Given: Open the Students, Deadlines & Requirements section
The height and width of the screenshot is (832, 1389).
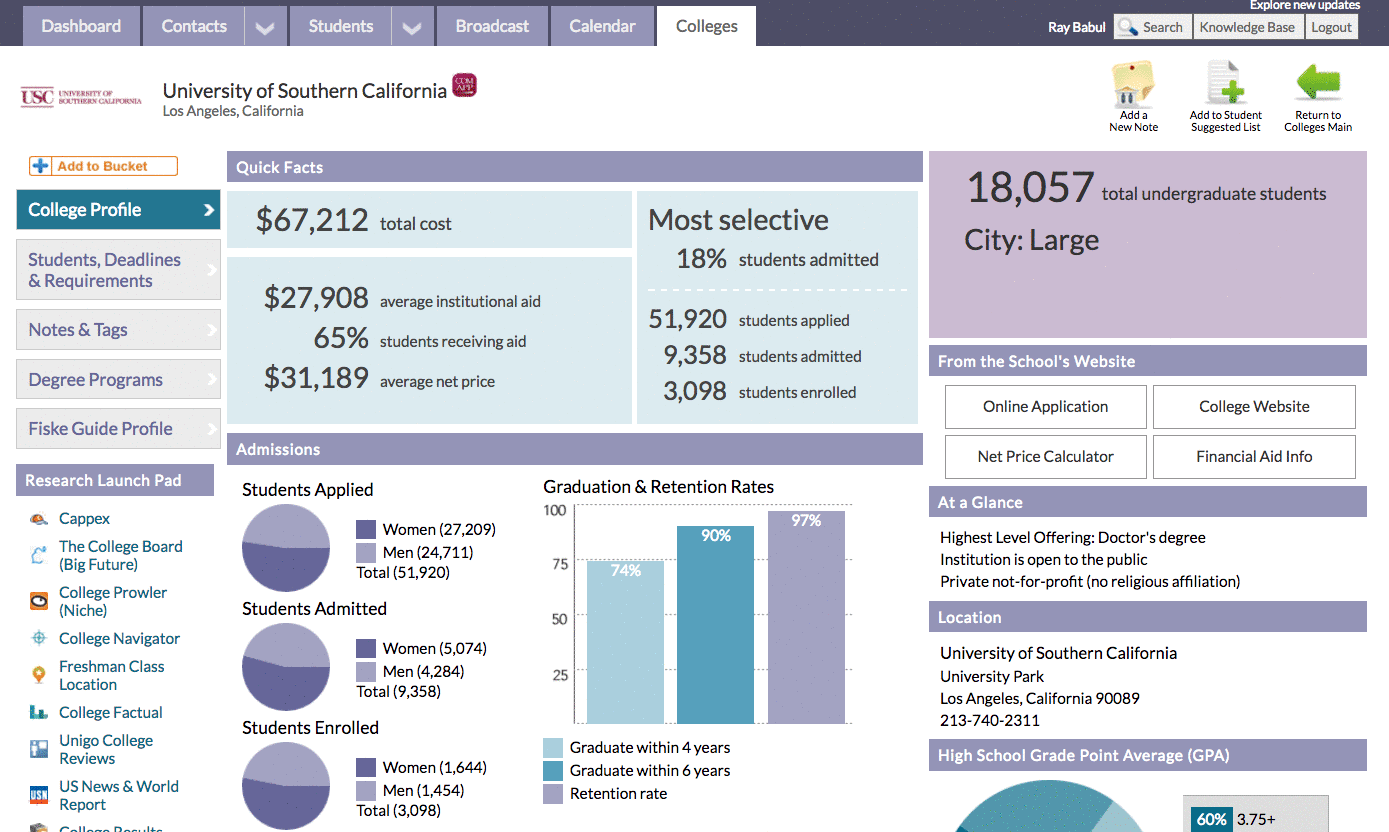Looking at the screenshot, I should tap(118, 270).
